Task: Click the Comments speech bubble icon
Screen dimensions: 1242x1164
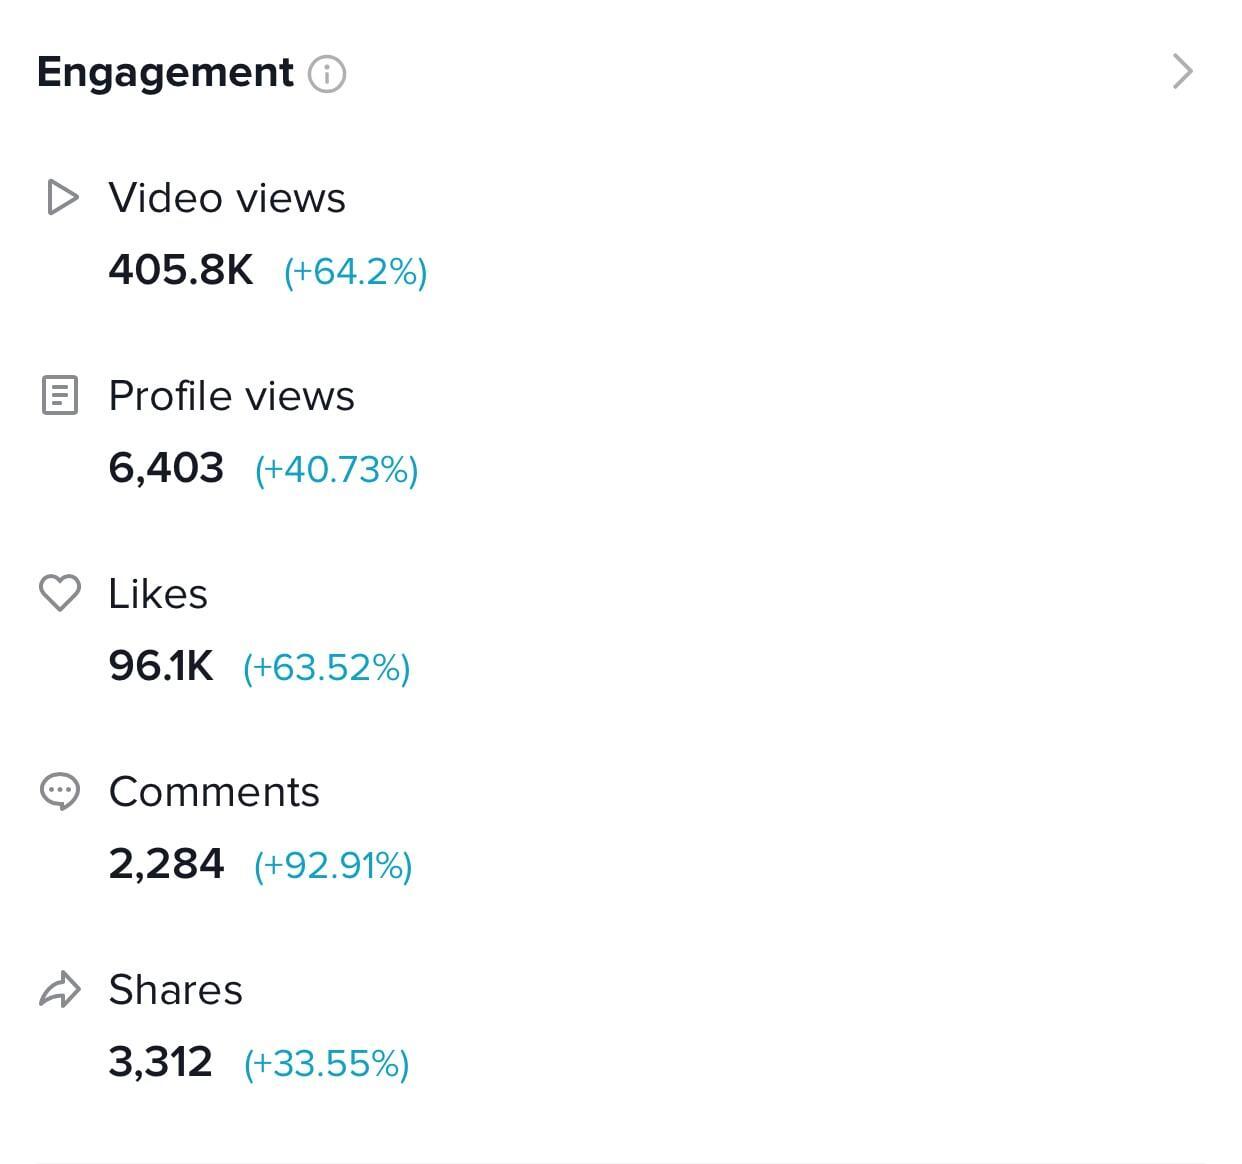Action: point(60,791)
